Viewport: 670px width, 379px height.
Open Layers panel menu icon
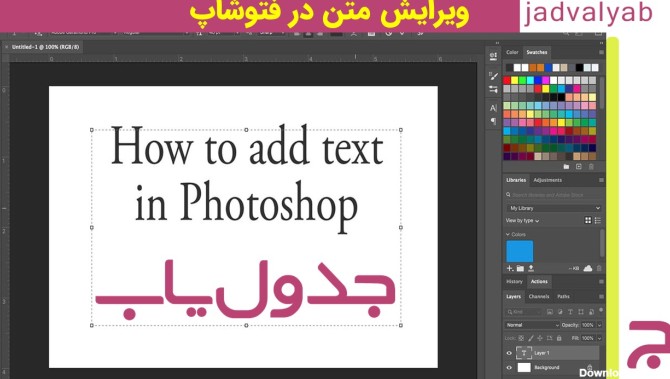601,297
